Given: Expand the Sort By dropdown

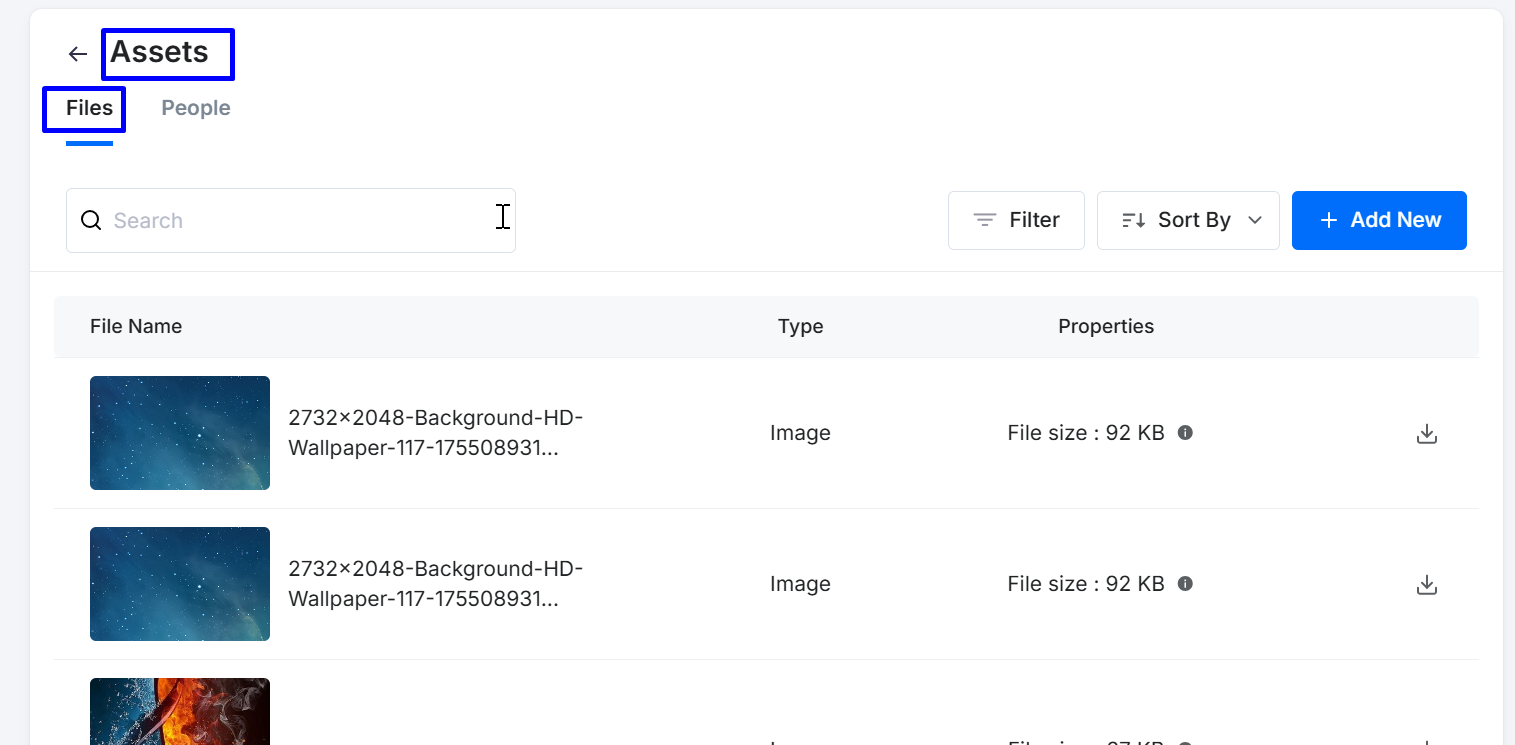Looking at the screenshot, I should [1188, 220].
